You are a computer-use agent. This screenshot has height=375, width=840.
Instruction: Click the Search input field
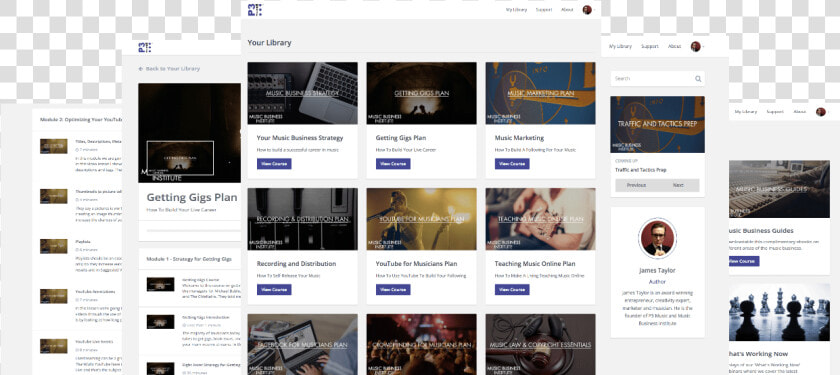tap(657, 79)
